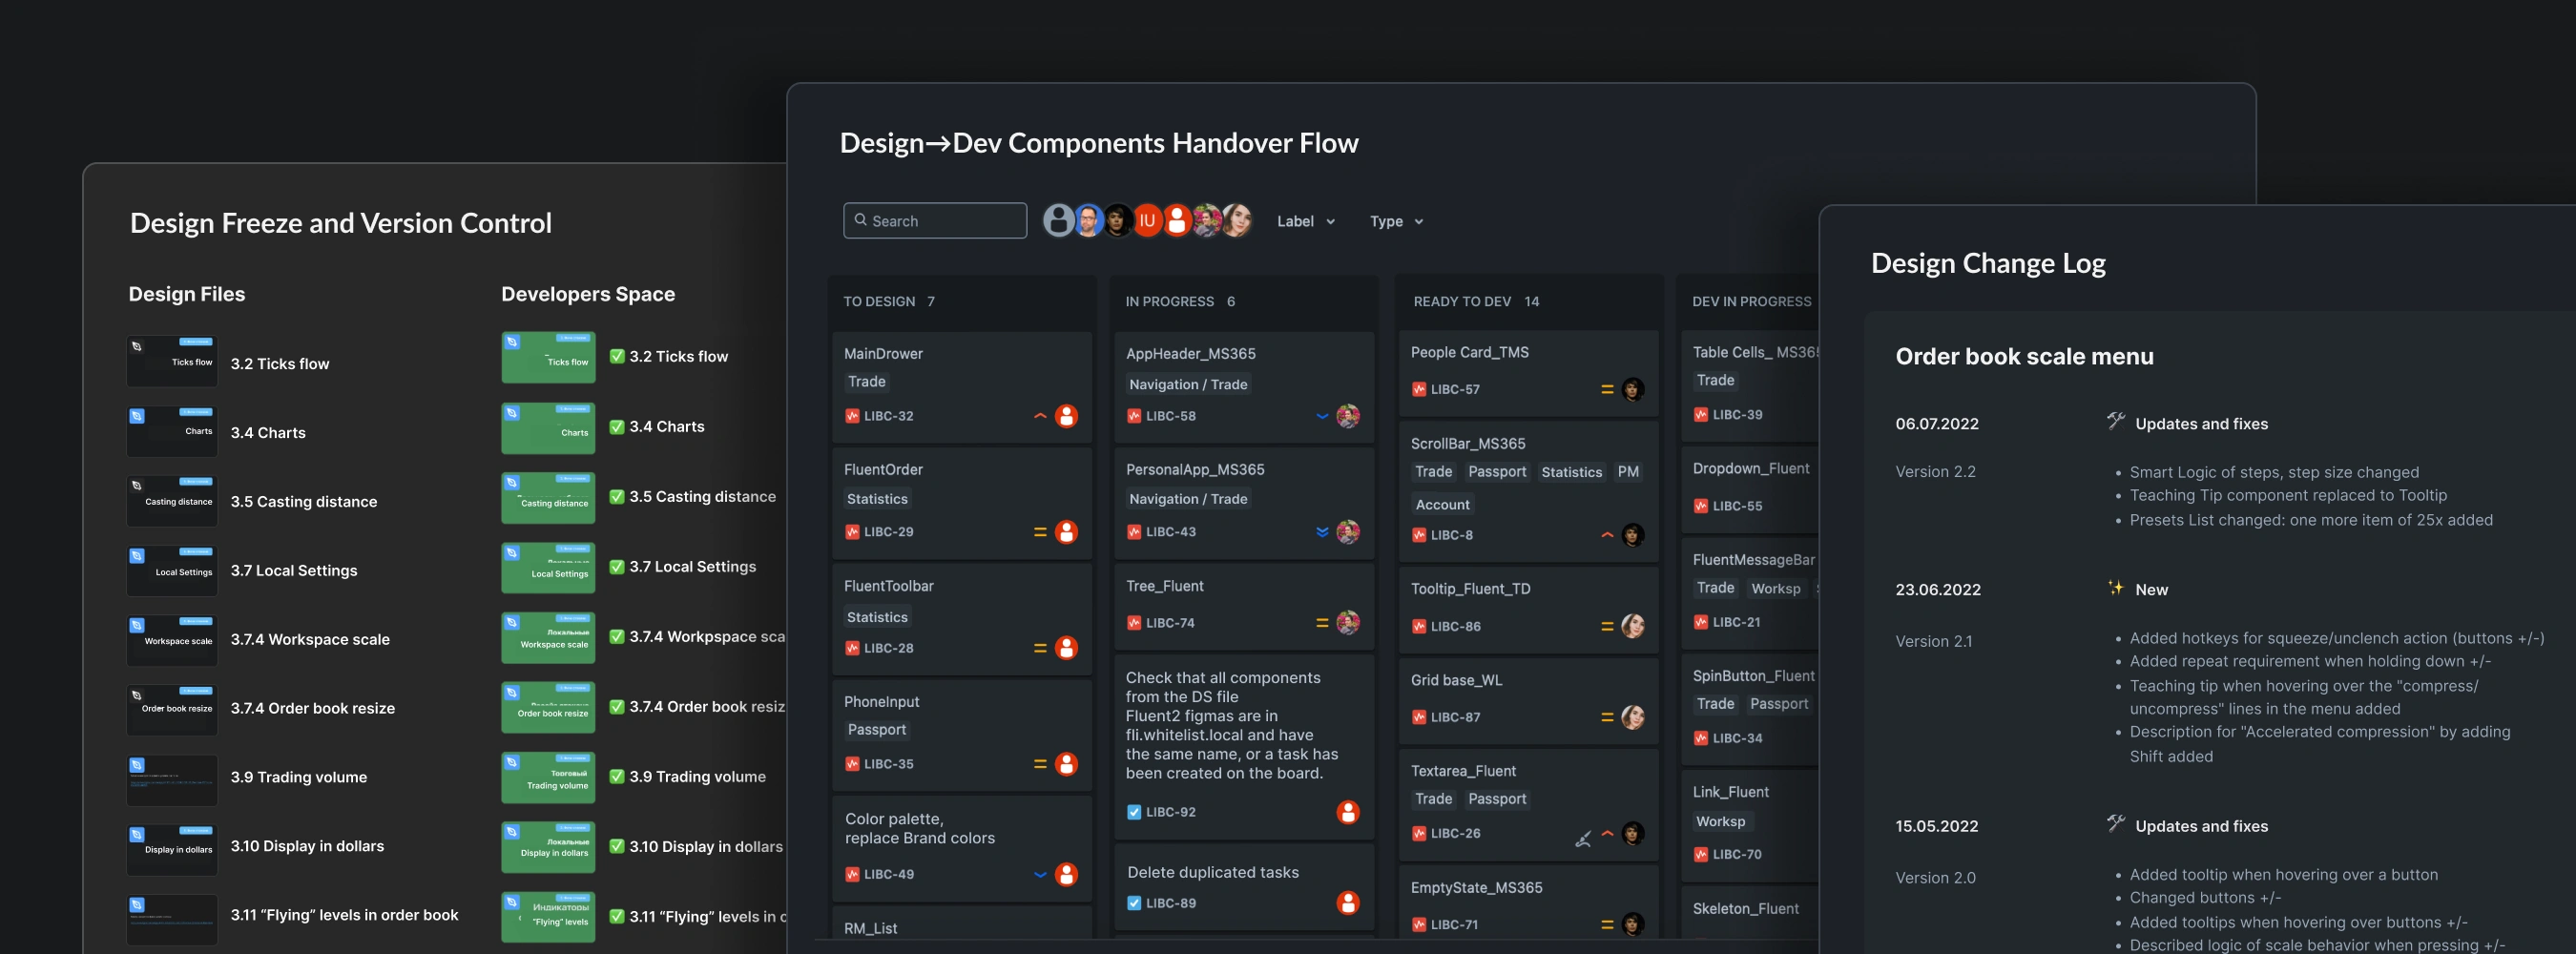Click lowest priority double-chevron on LIBC-43

1322,532
